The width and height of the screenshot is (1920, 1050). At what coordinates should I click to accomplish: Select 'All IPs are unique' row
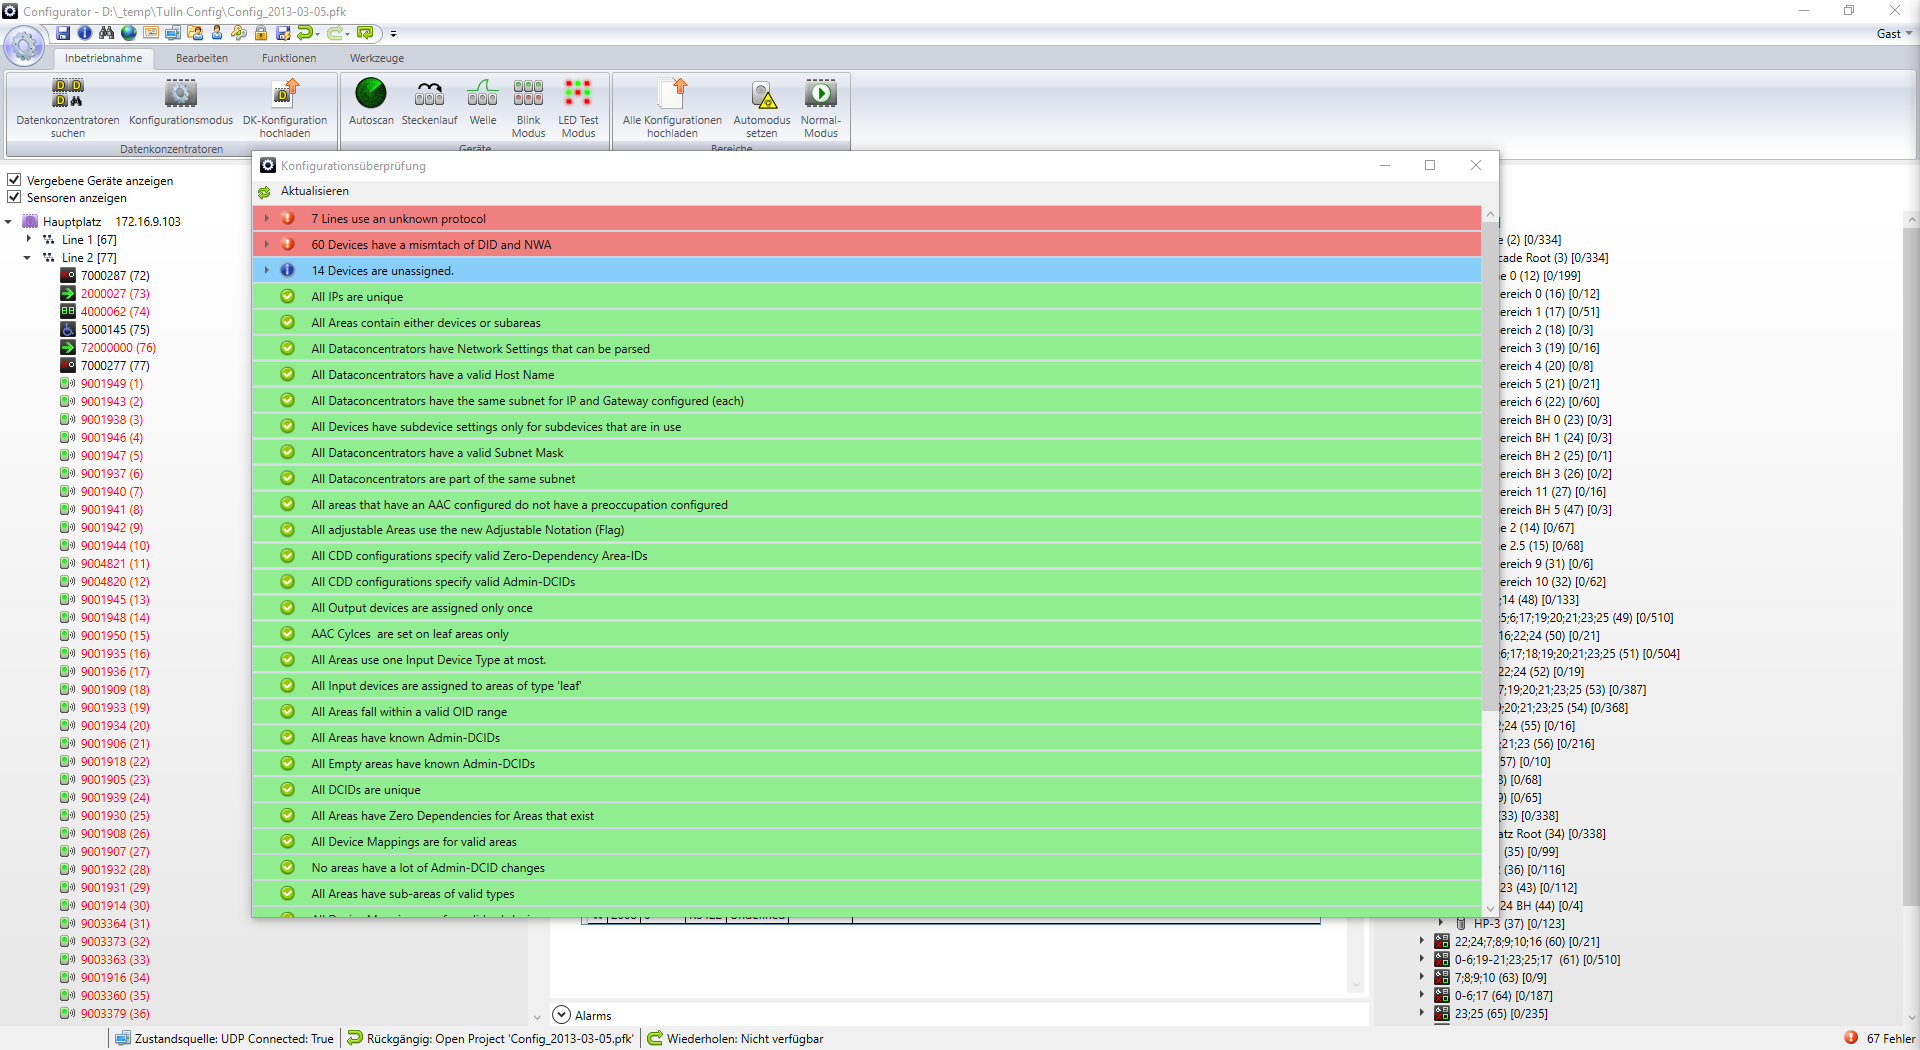[867, 296]
